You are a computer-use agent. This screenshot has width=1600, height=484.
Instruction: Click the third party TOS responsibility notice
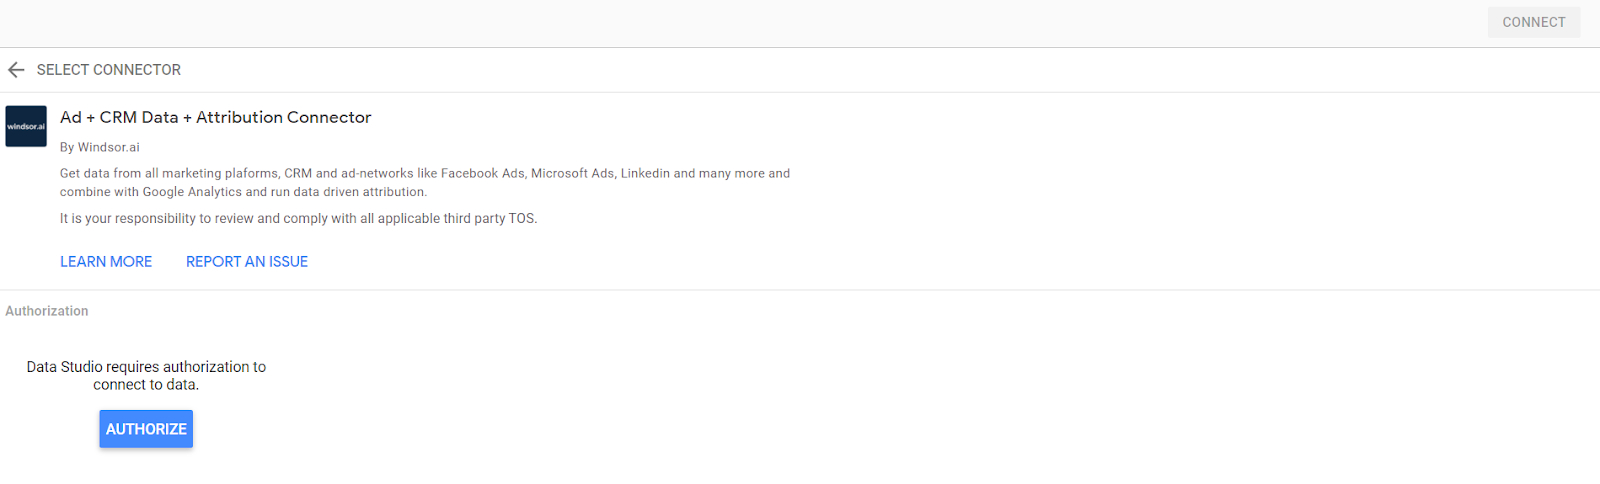tap(298, 218)
